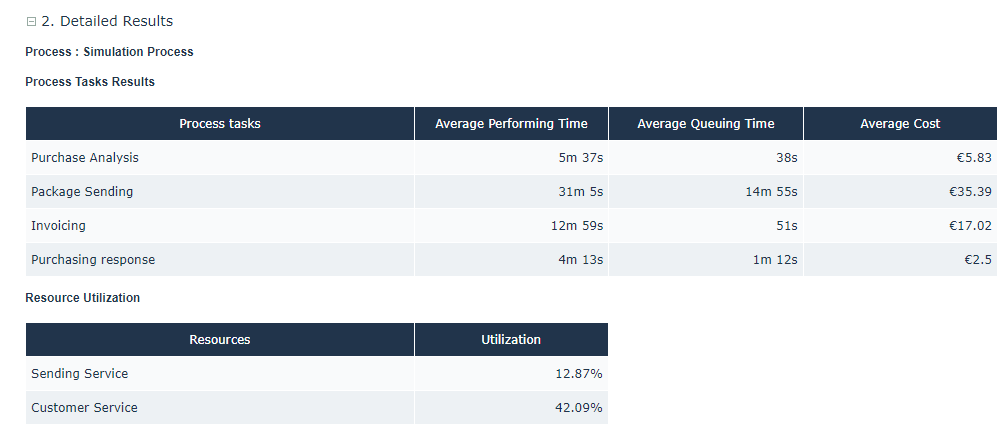Select the Utilization column header
Viewport: 1008px width, 427px height.
[511, 340]
